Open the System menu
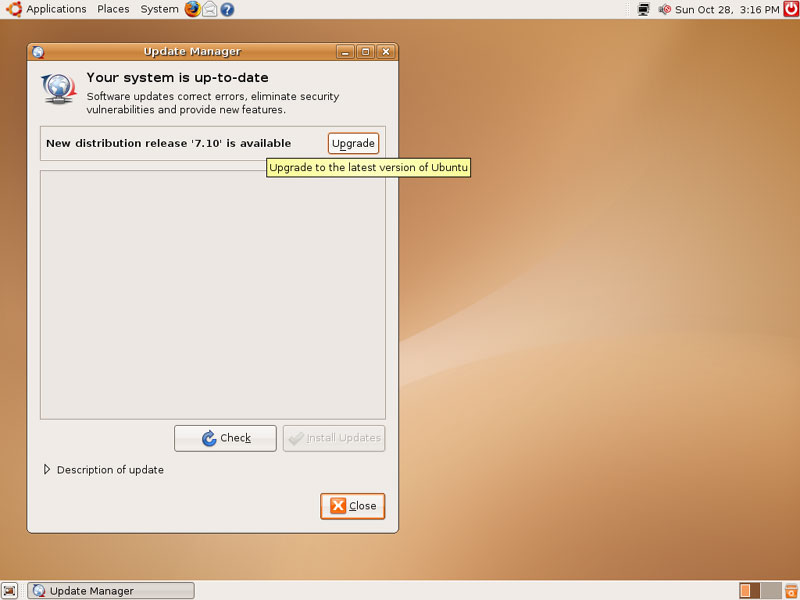Image resolution: width=800 pixels, height=600 pixels. pos(159,9)
